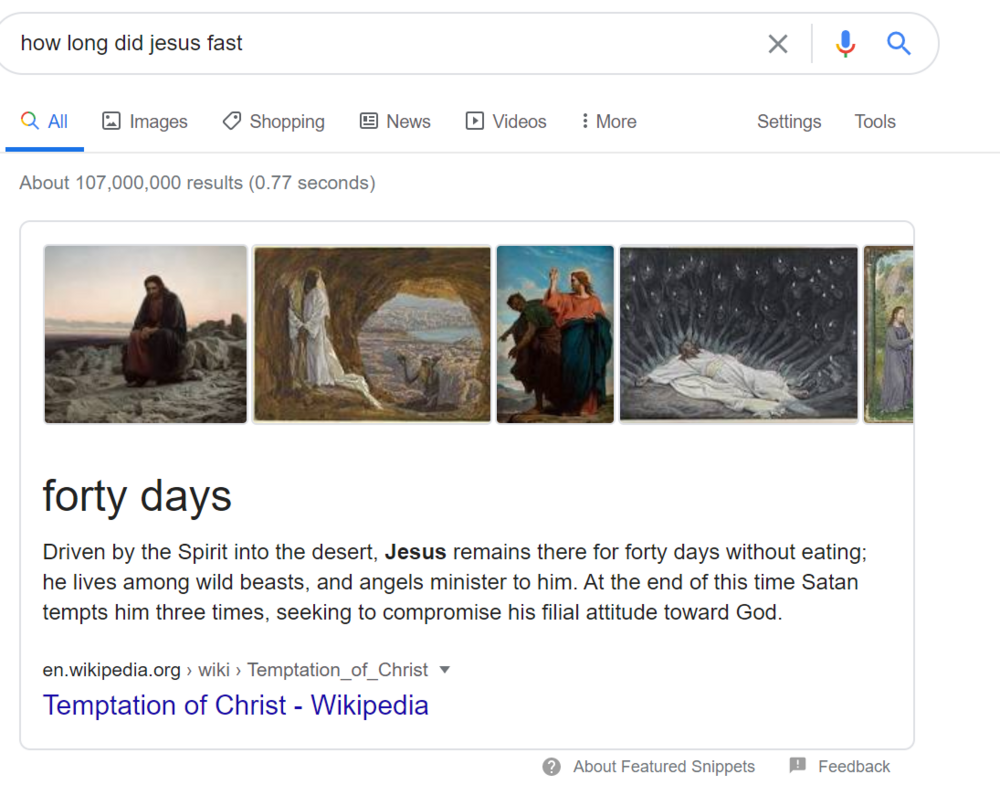Submit search with blue magnifier icon
This screenshot has height=806, width=1000.
coord(899,43)
